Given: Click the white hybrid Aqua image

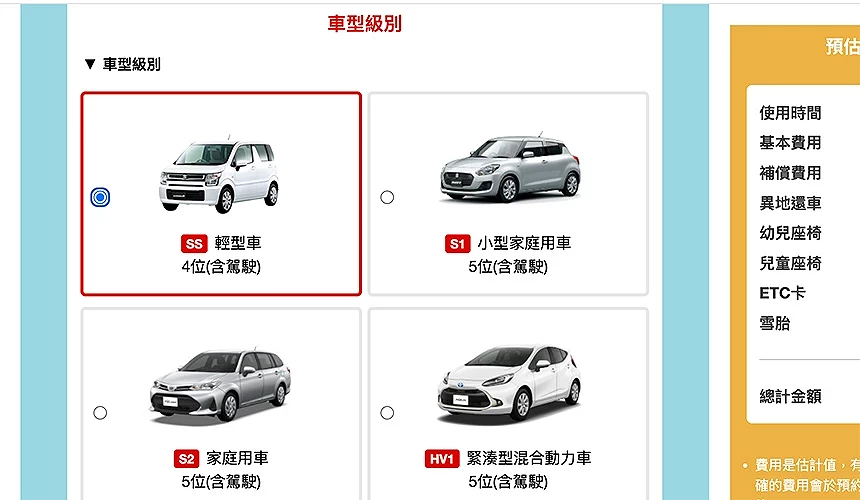Looking at the screenshot, I should point(509,383).
